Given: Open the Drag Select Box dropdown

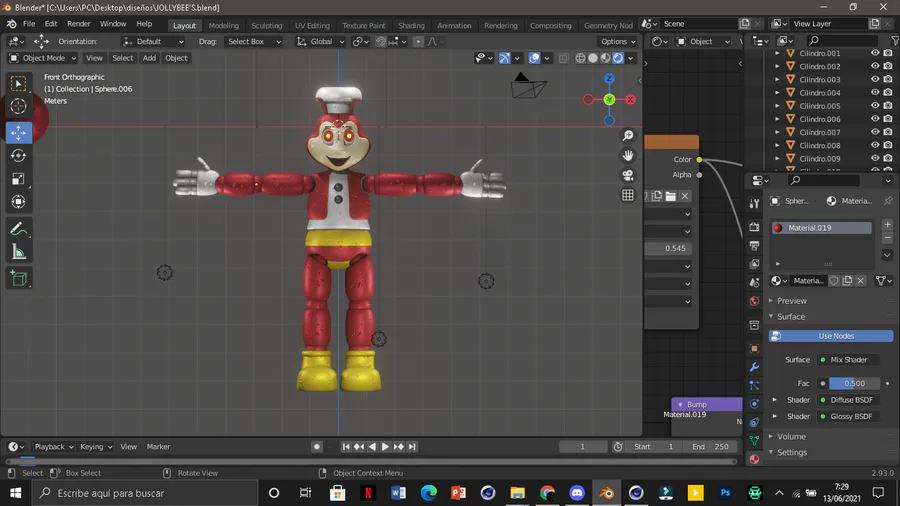Looking at the screenshot, I should pyautogui.click(x=254, y=41).
